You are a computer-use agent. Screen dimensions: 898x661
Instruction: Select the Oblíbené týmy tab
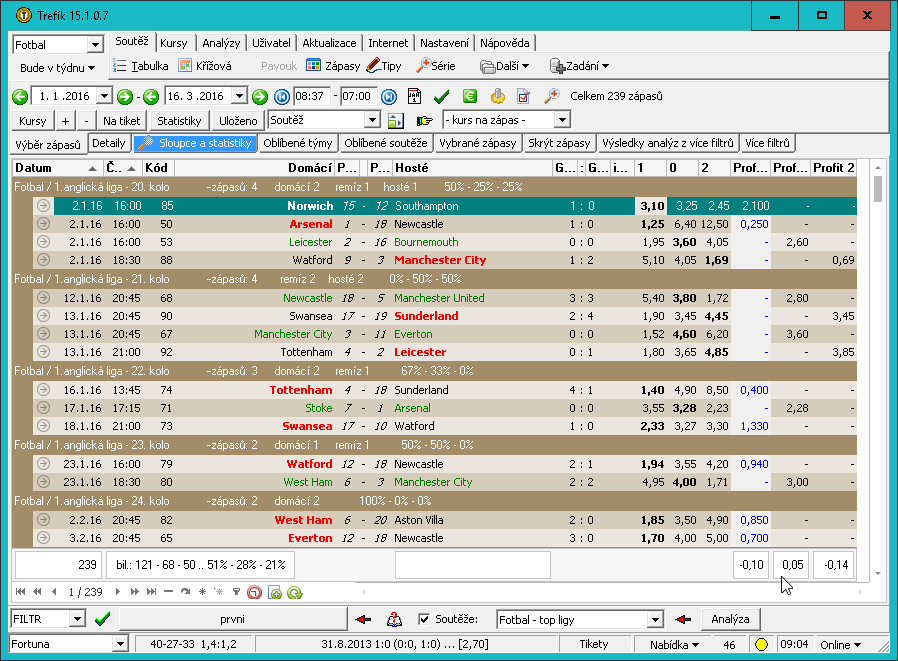pos(298,143)
